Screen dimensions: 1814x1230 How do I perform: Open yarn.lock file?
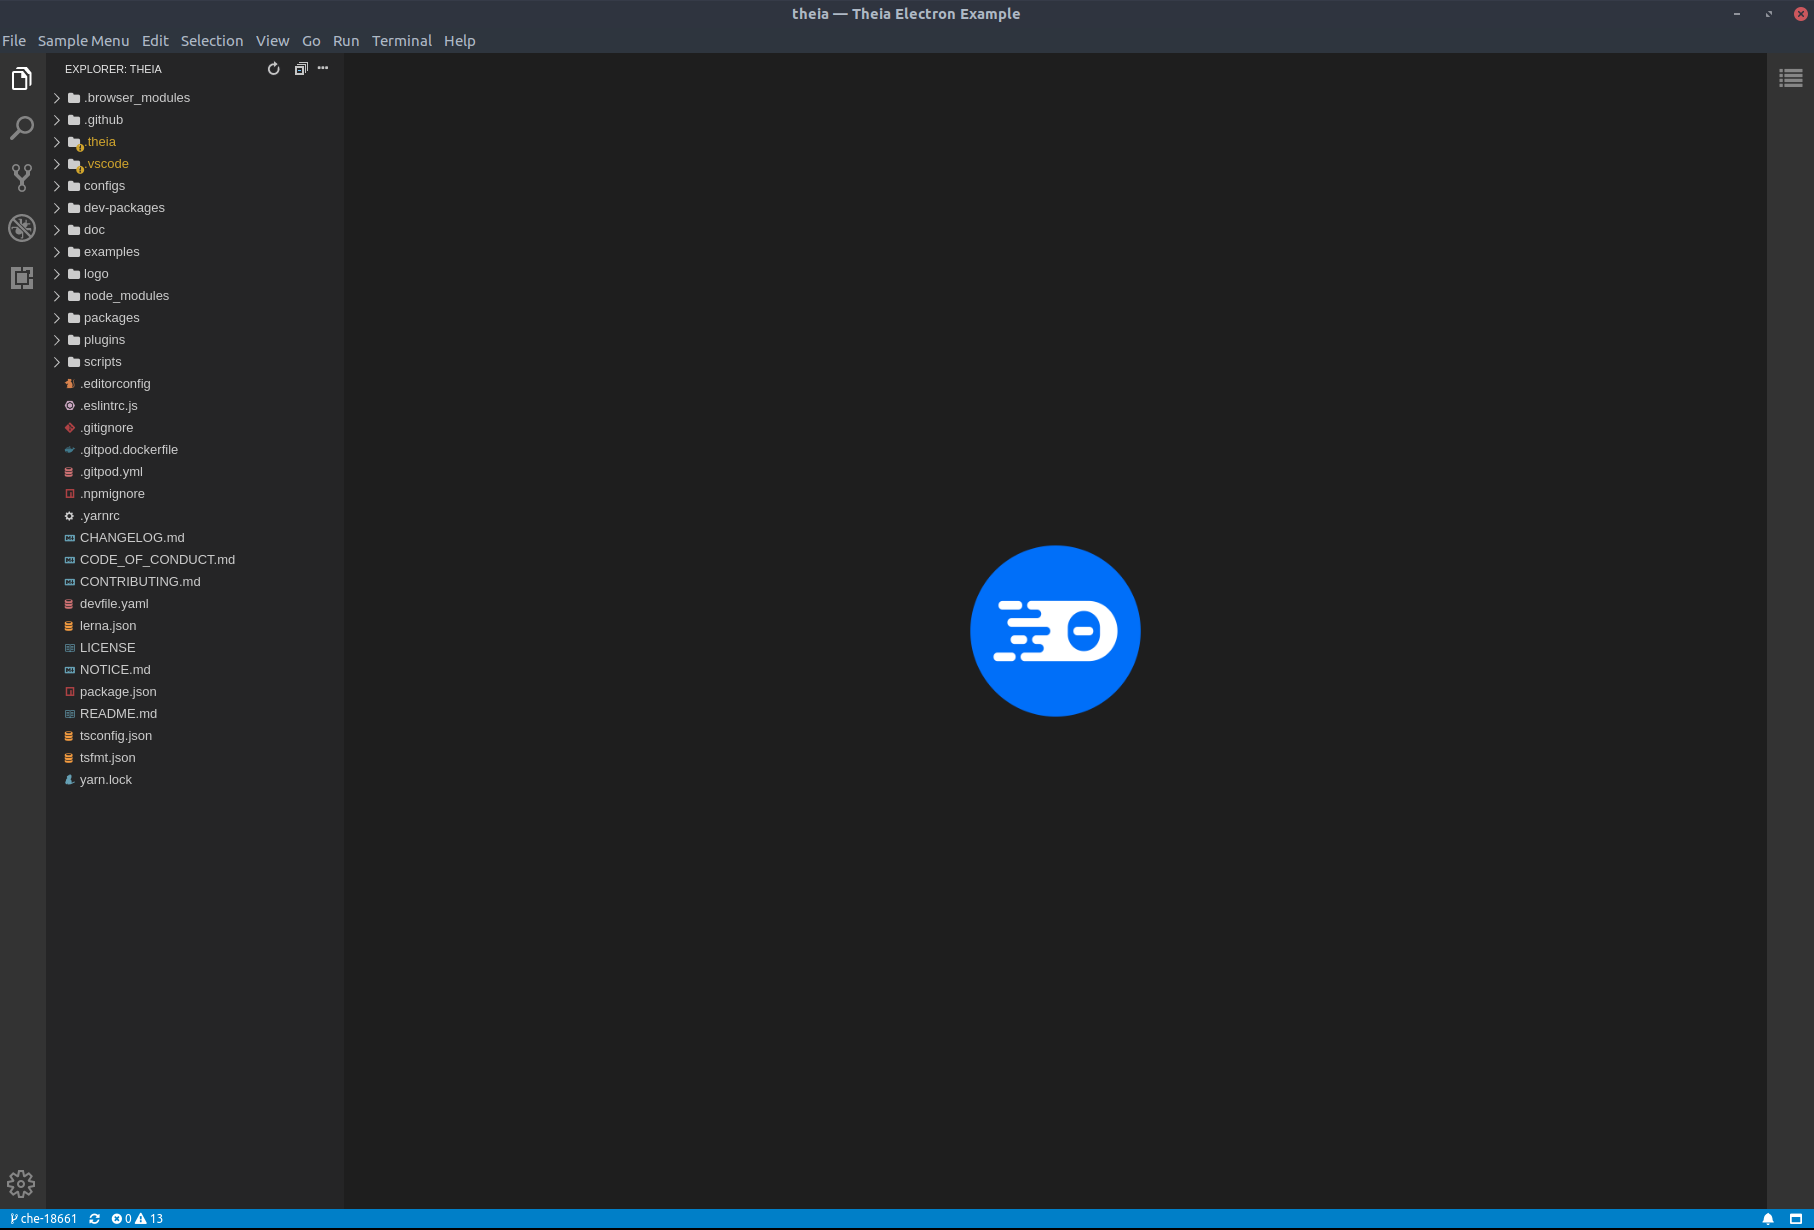(x=195, y=780)
